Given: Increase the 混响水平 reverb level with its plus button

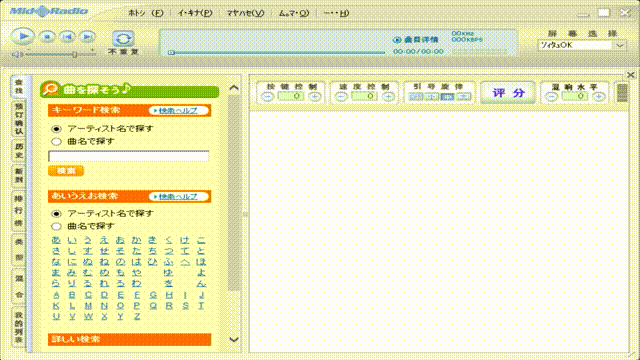Looking at the screenshot, I should tap(599, 97).
